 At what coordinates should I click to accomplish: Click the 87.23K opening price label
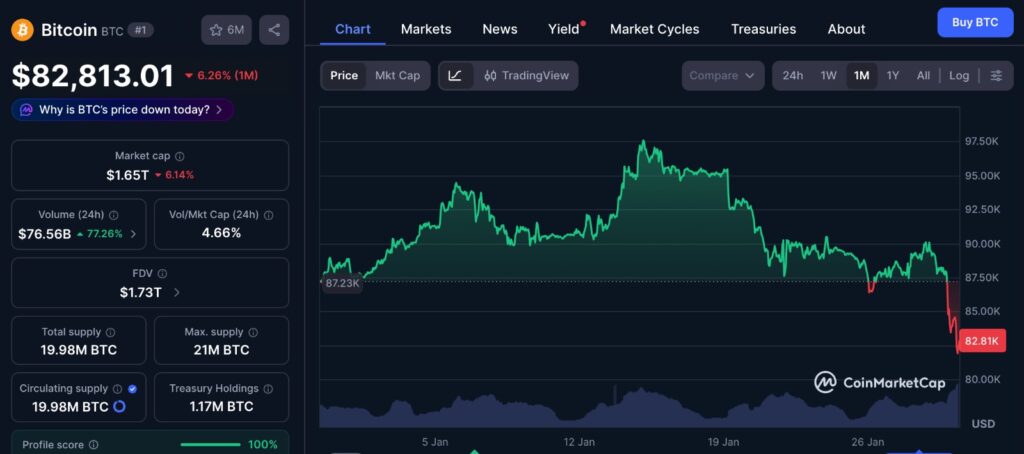pyautogui.click(x=341, y=284)
